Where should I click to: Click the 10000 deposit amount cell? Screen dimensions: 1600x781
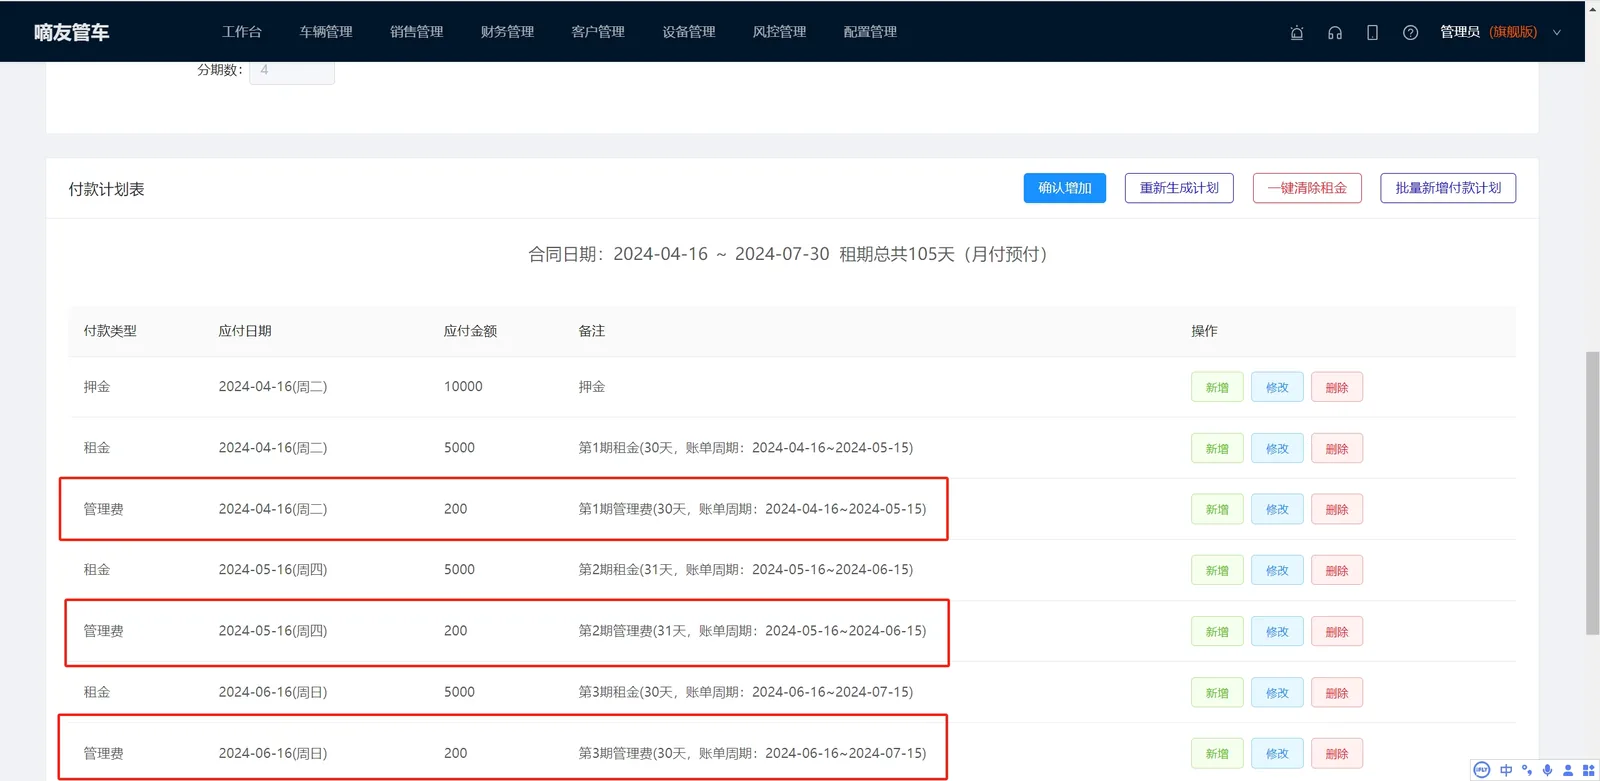[x=463, y=386]
